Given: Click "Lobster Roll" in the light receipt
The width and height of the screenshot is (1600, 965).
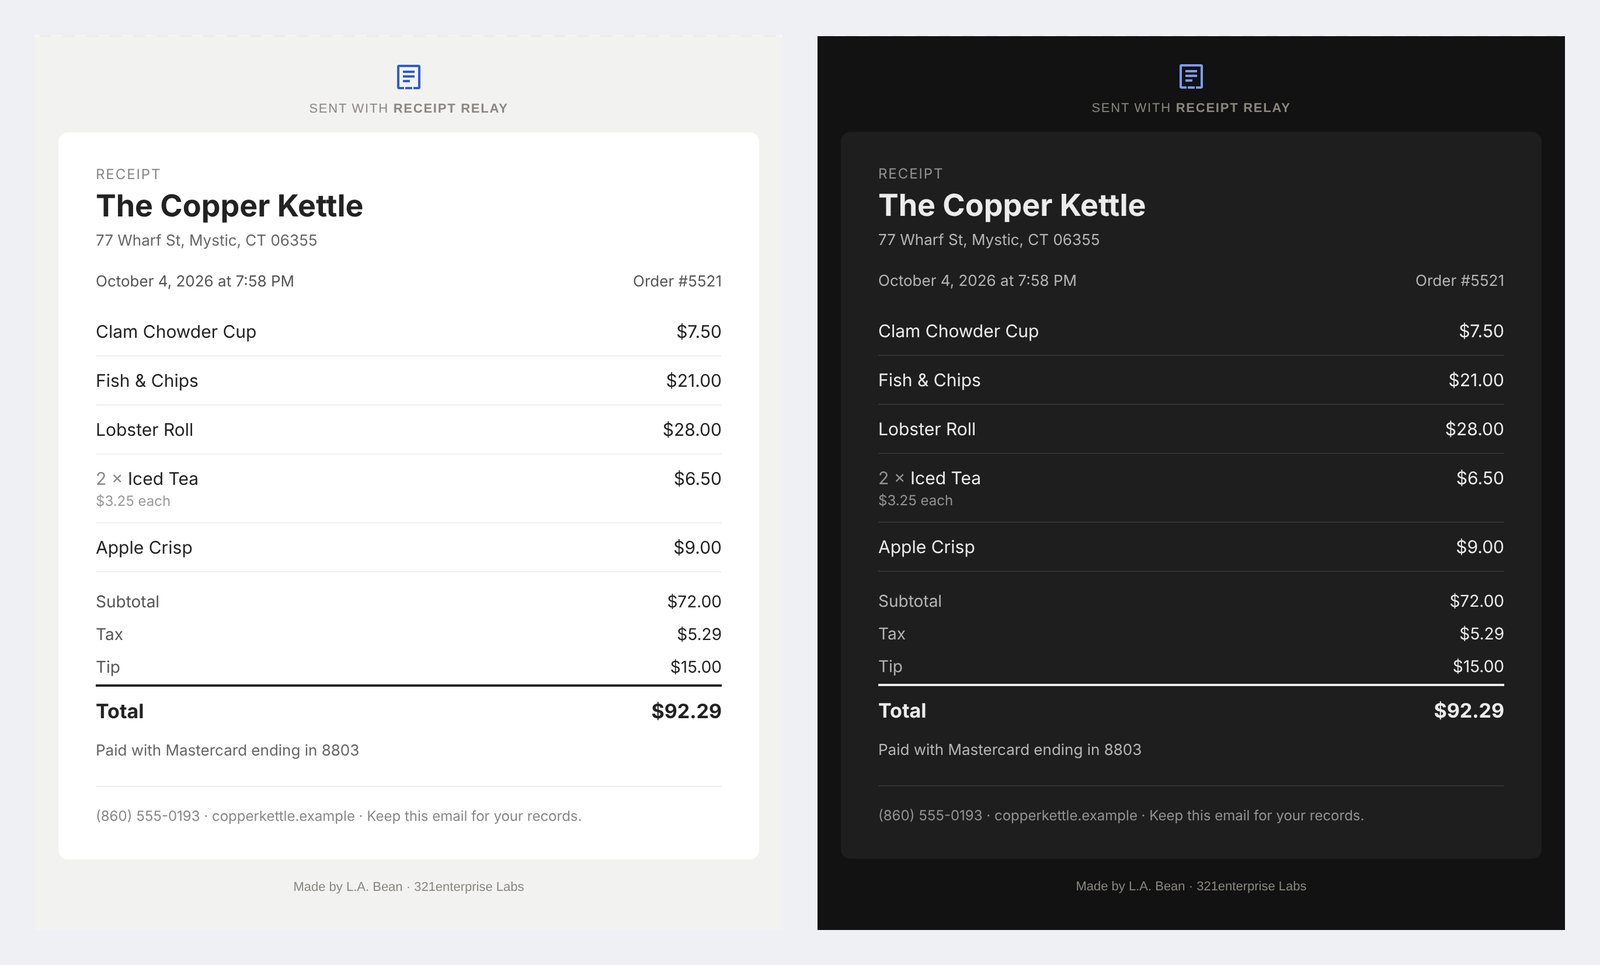Looking at the screenshot, I should [x=145, y=430].
